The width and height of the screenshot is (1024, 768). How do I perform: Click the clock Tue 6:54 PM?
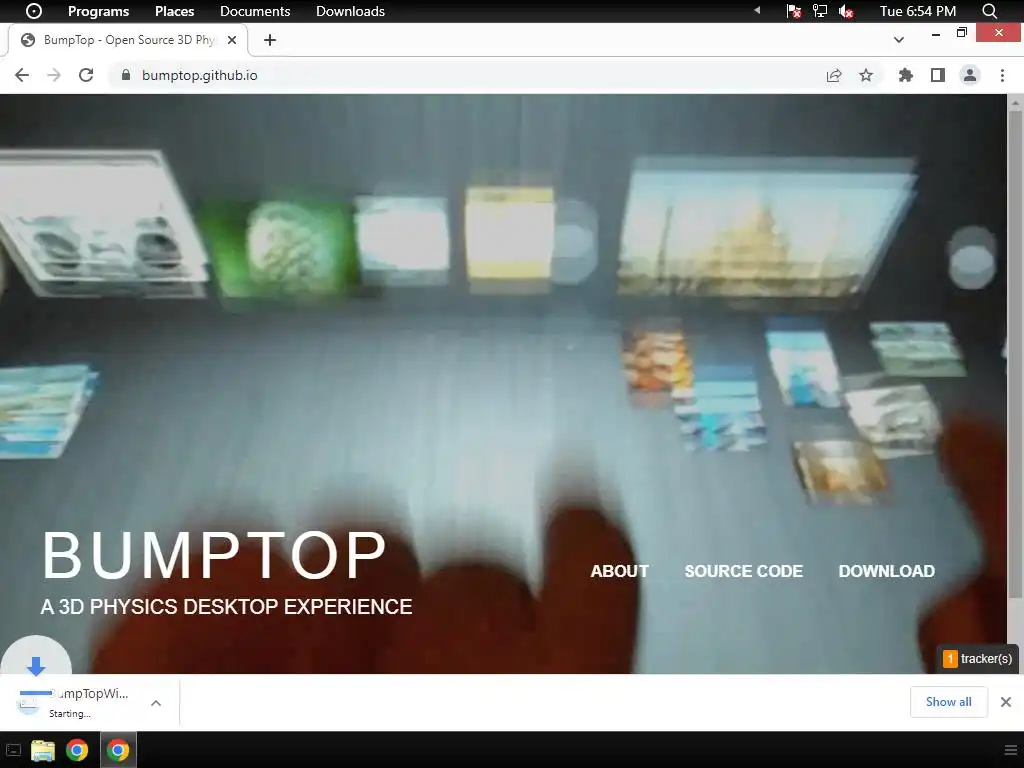pos(918,11)
